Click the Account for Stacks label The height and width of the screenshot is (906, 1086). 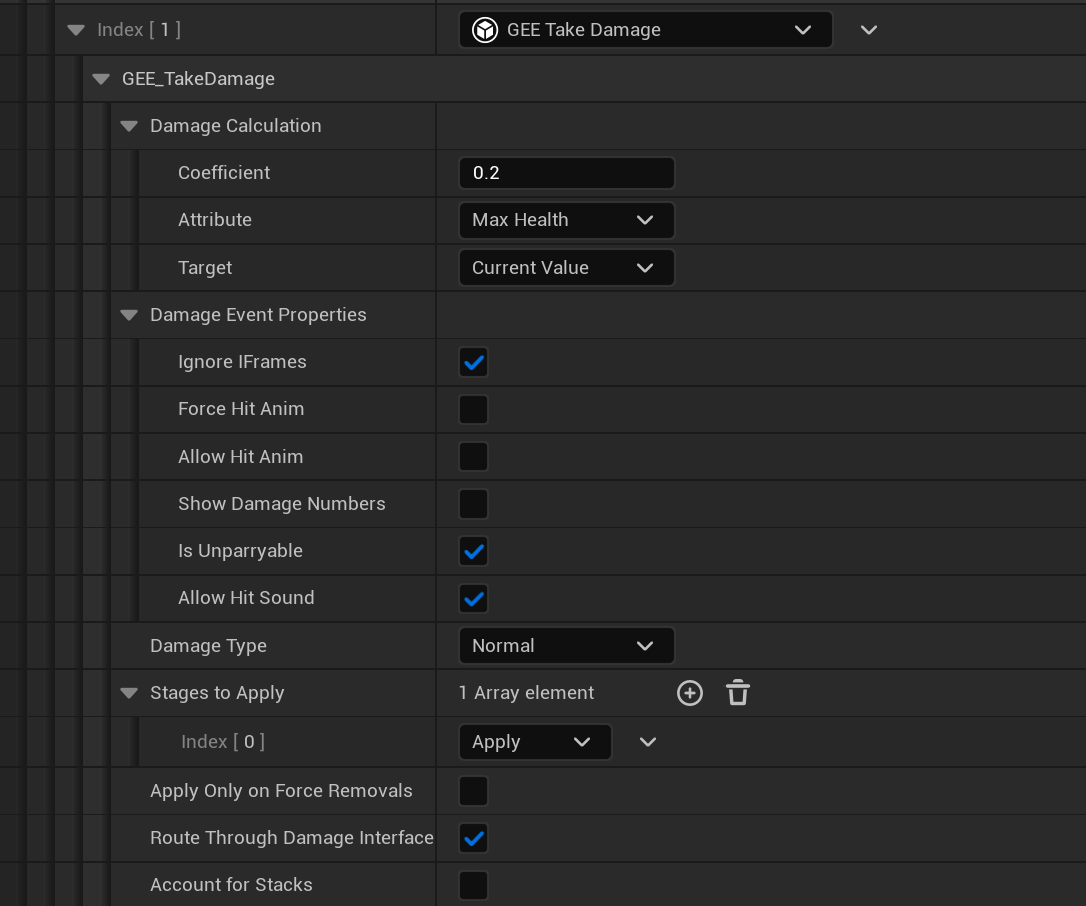coord(231,885)
